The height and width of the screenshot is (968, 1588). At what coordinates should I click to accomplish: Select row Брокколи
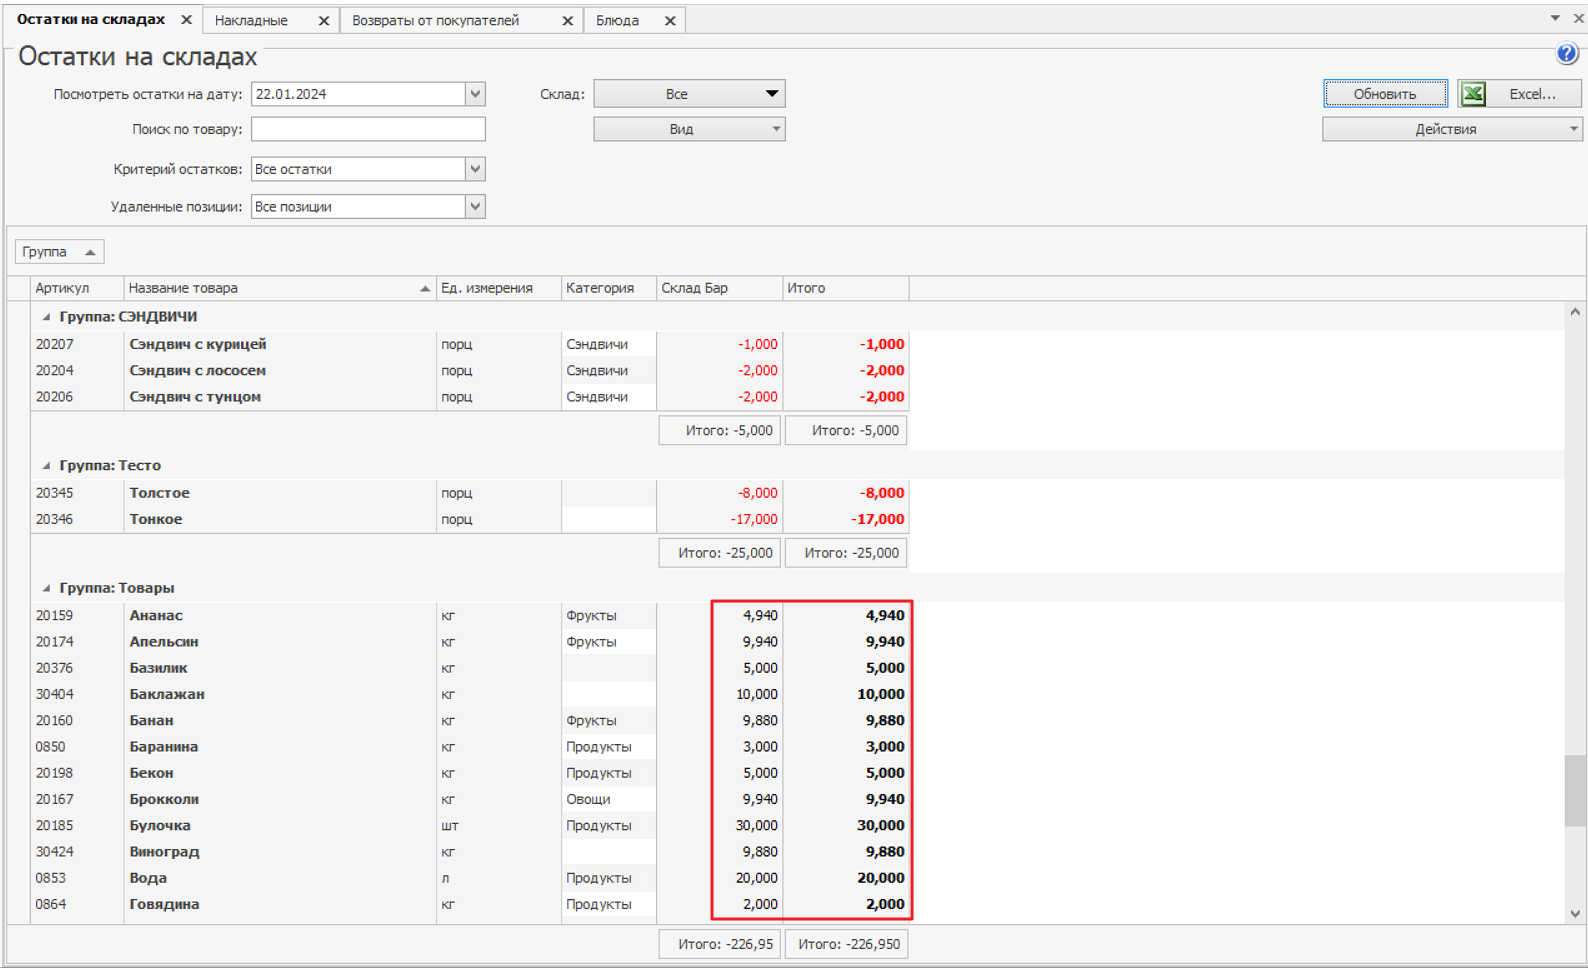[x=470, y=799]
